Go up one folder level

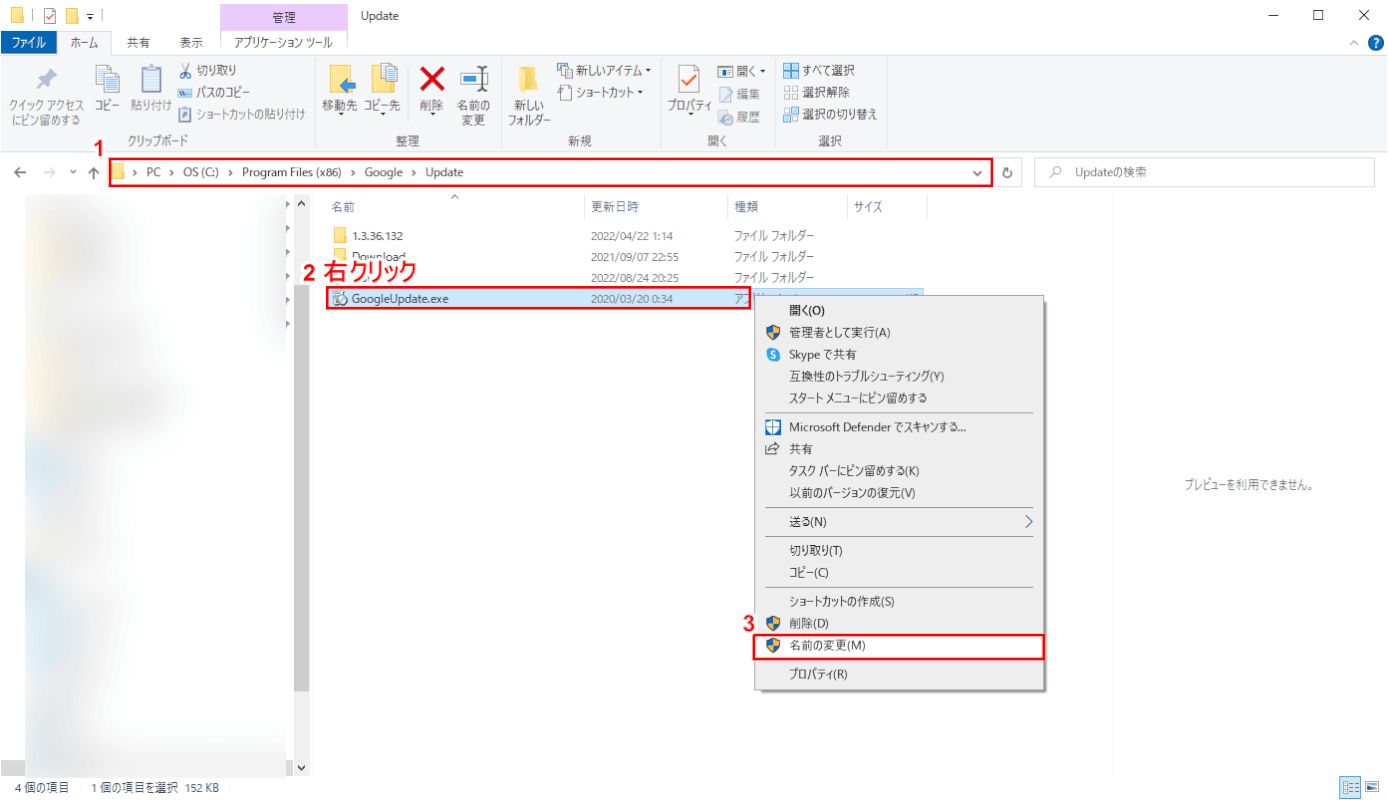pos(94,172)
